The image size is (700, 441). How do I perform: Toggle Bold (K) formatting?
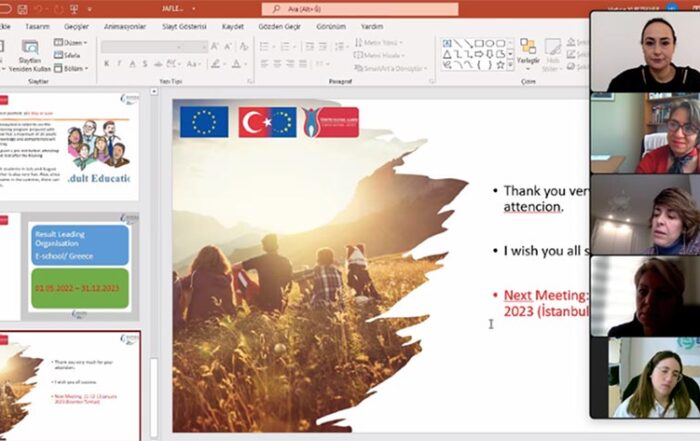tap(106, 64)
